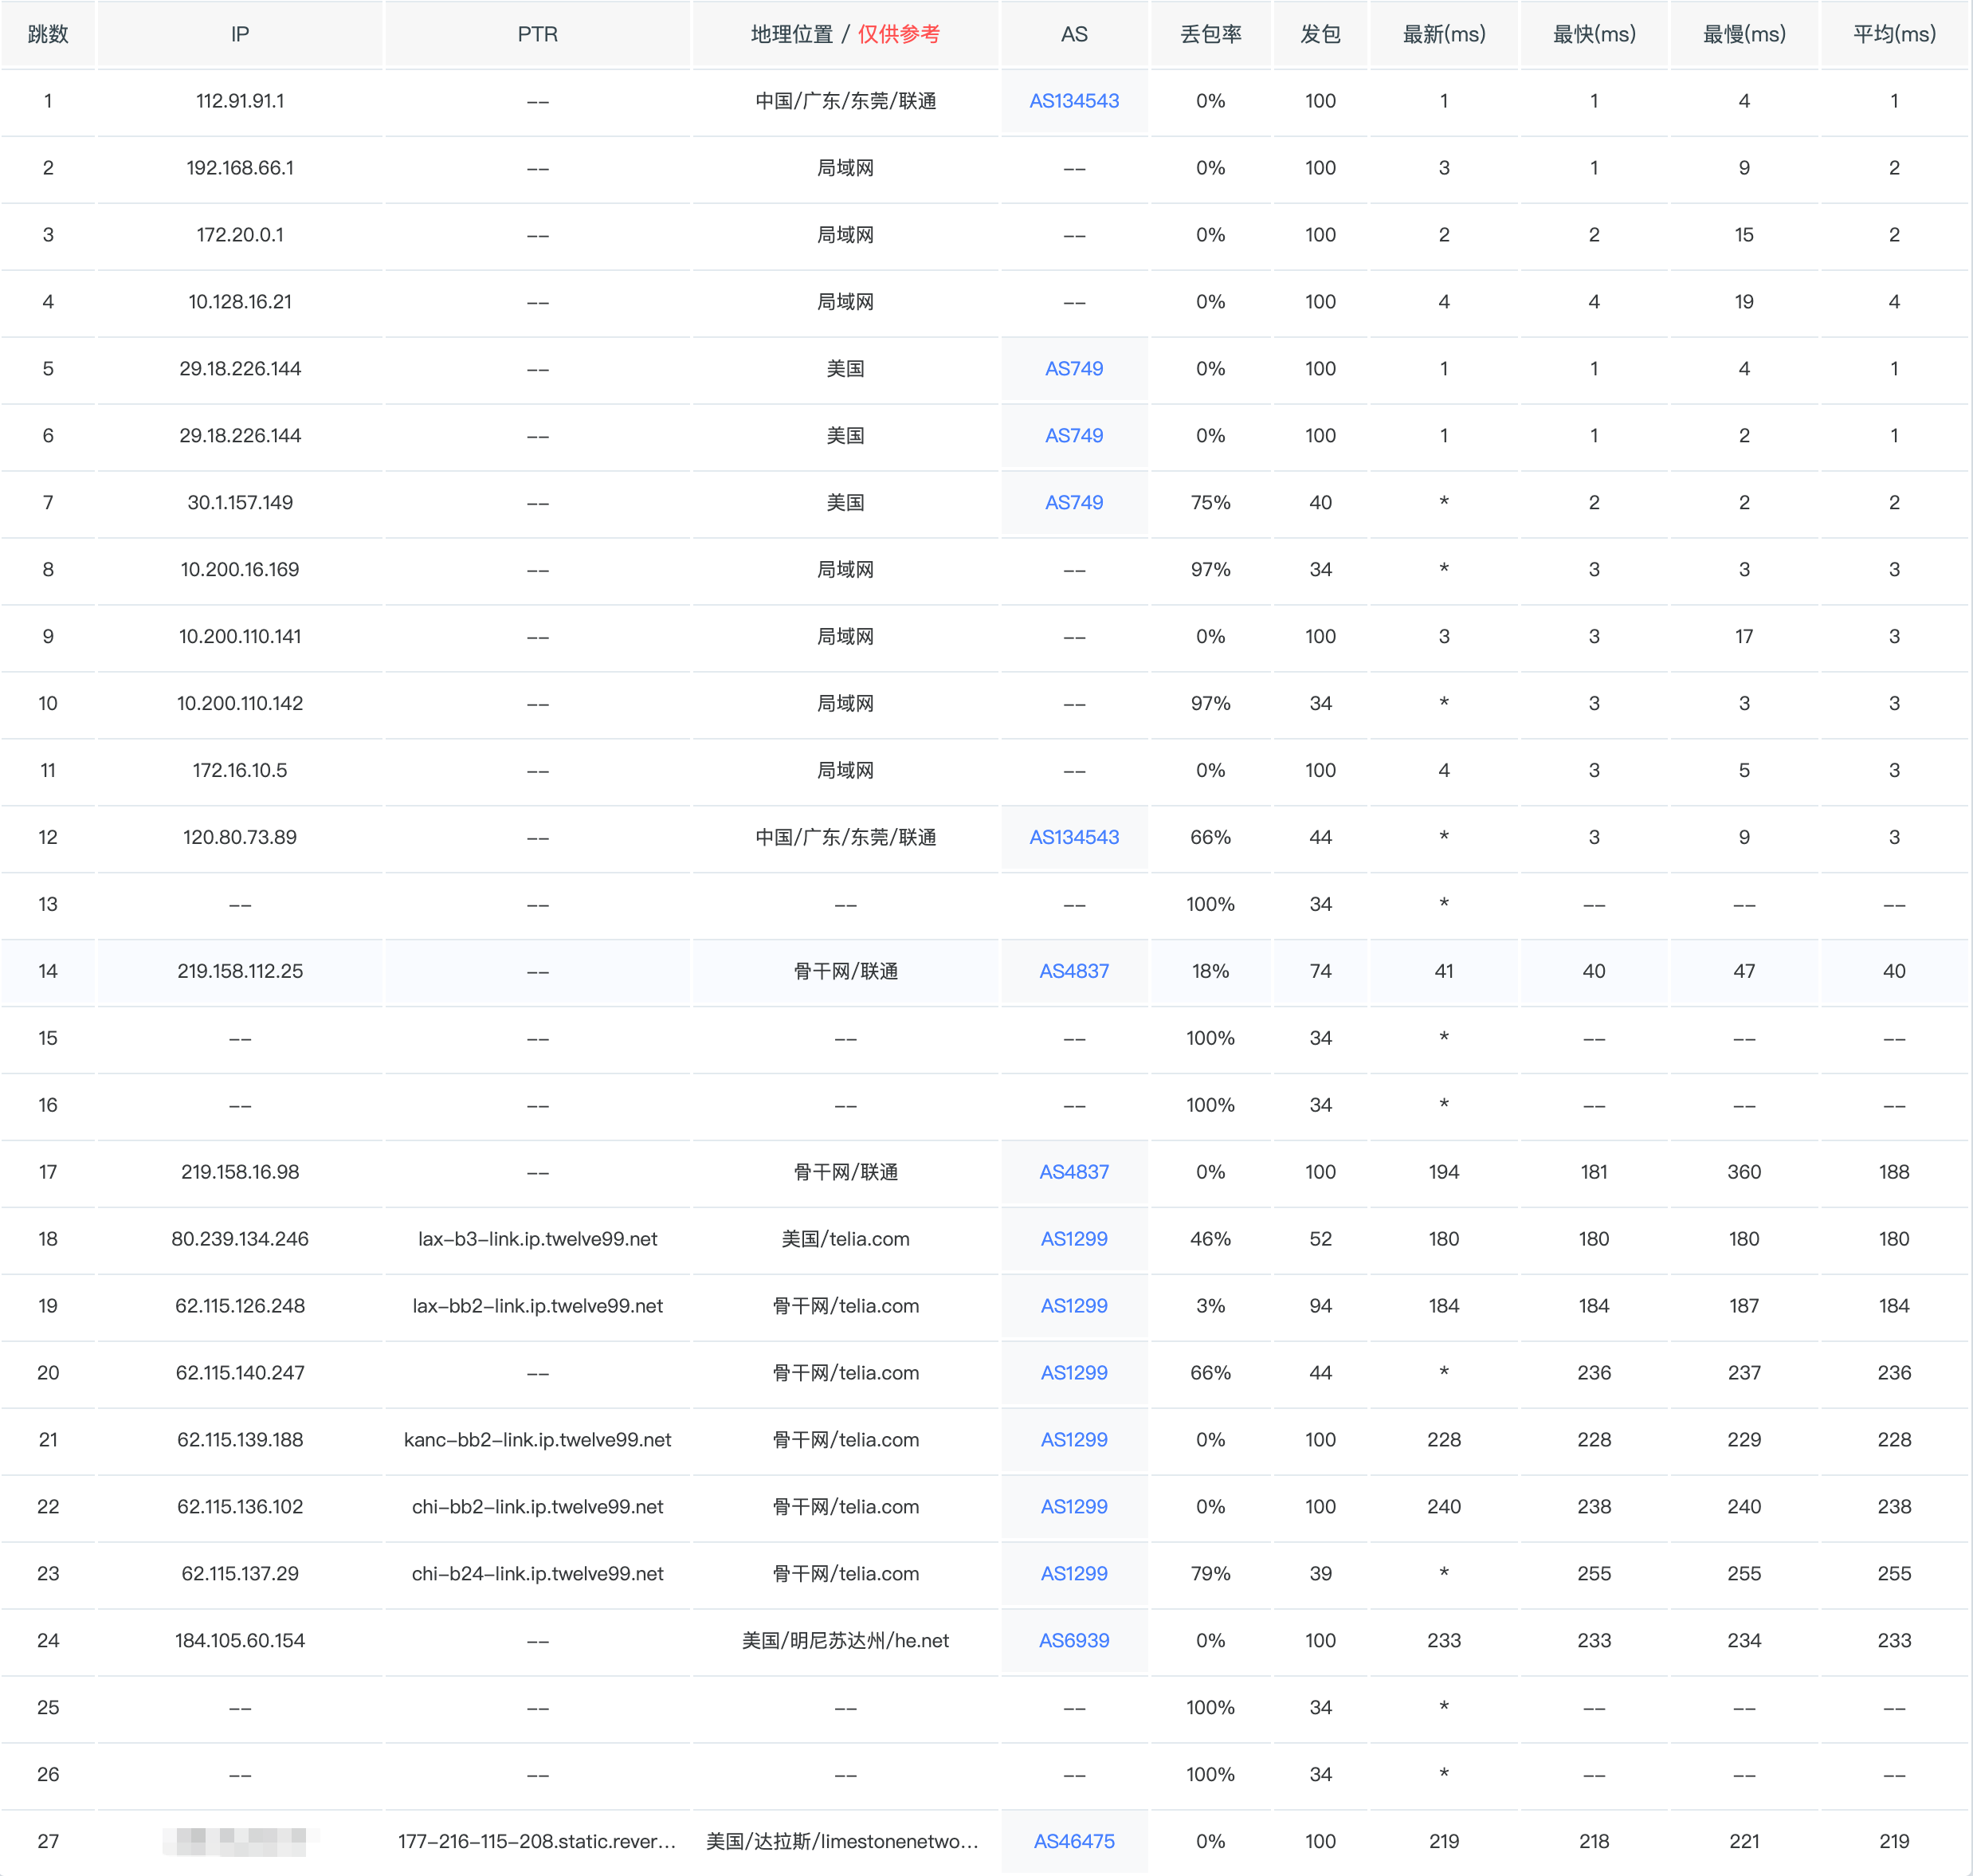Click AS1299 link in hop 21 row
The image size is (1973, 1876).
coord(1073,1440)
